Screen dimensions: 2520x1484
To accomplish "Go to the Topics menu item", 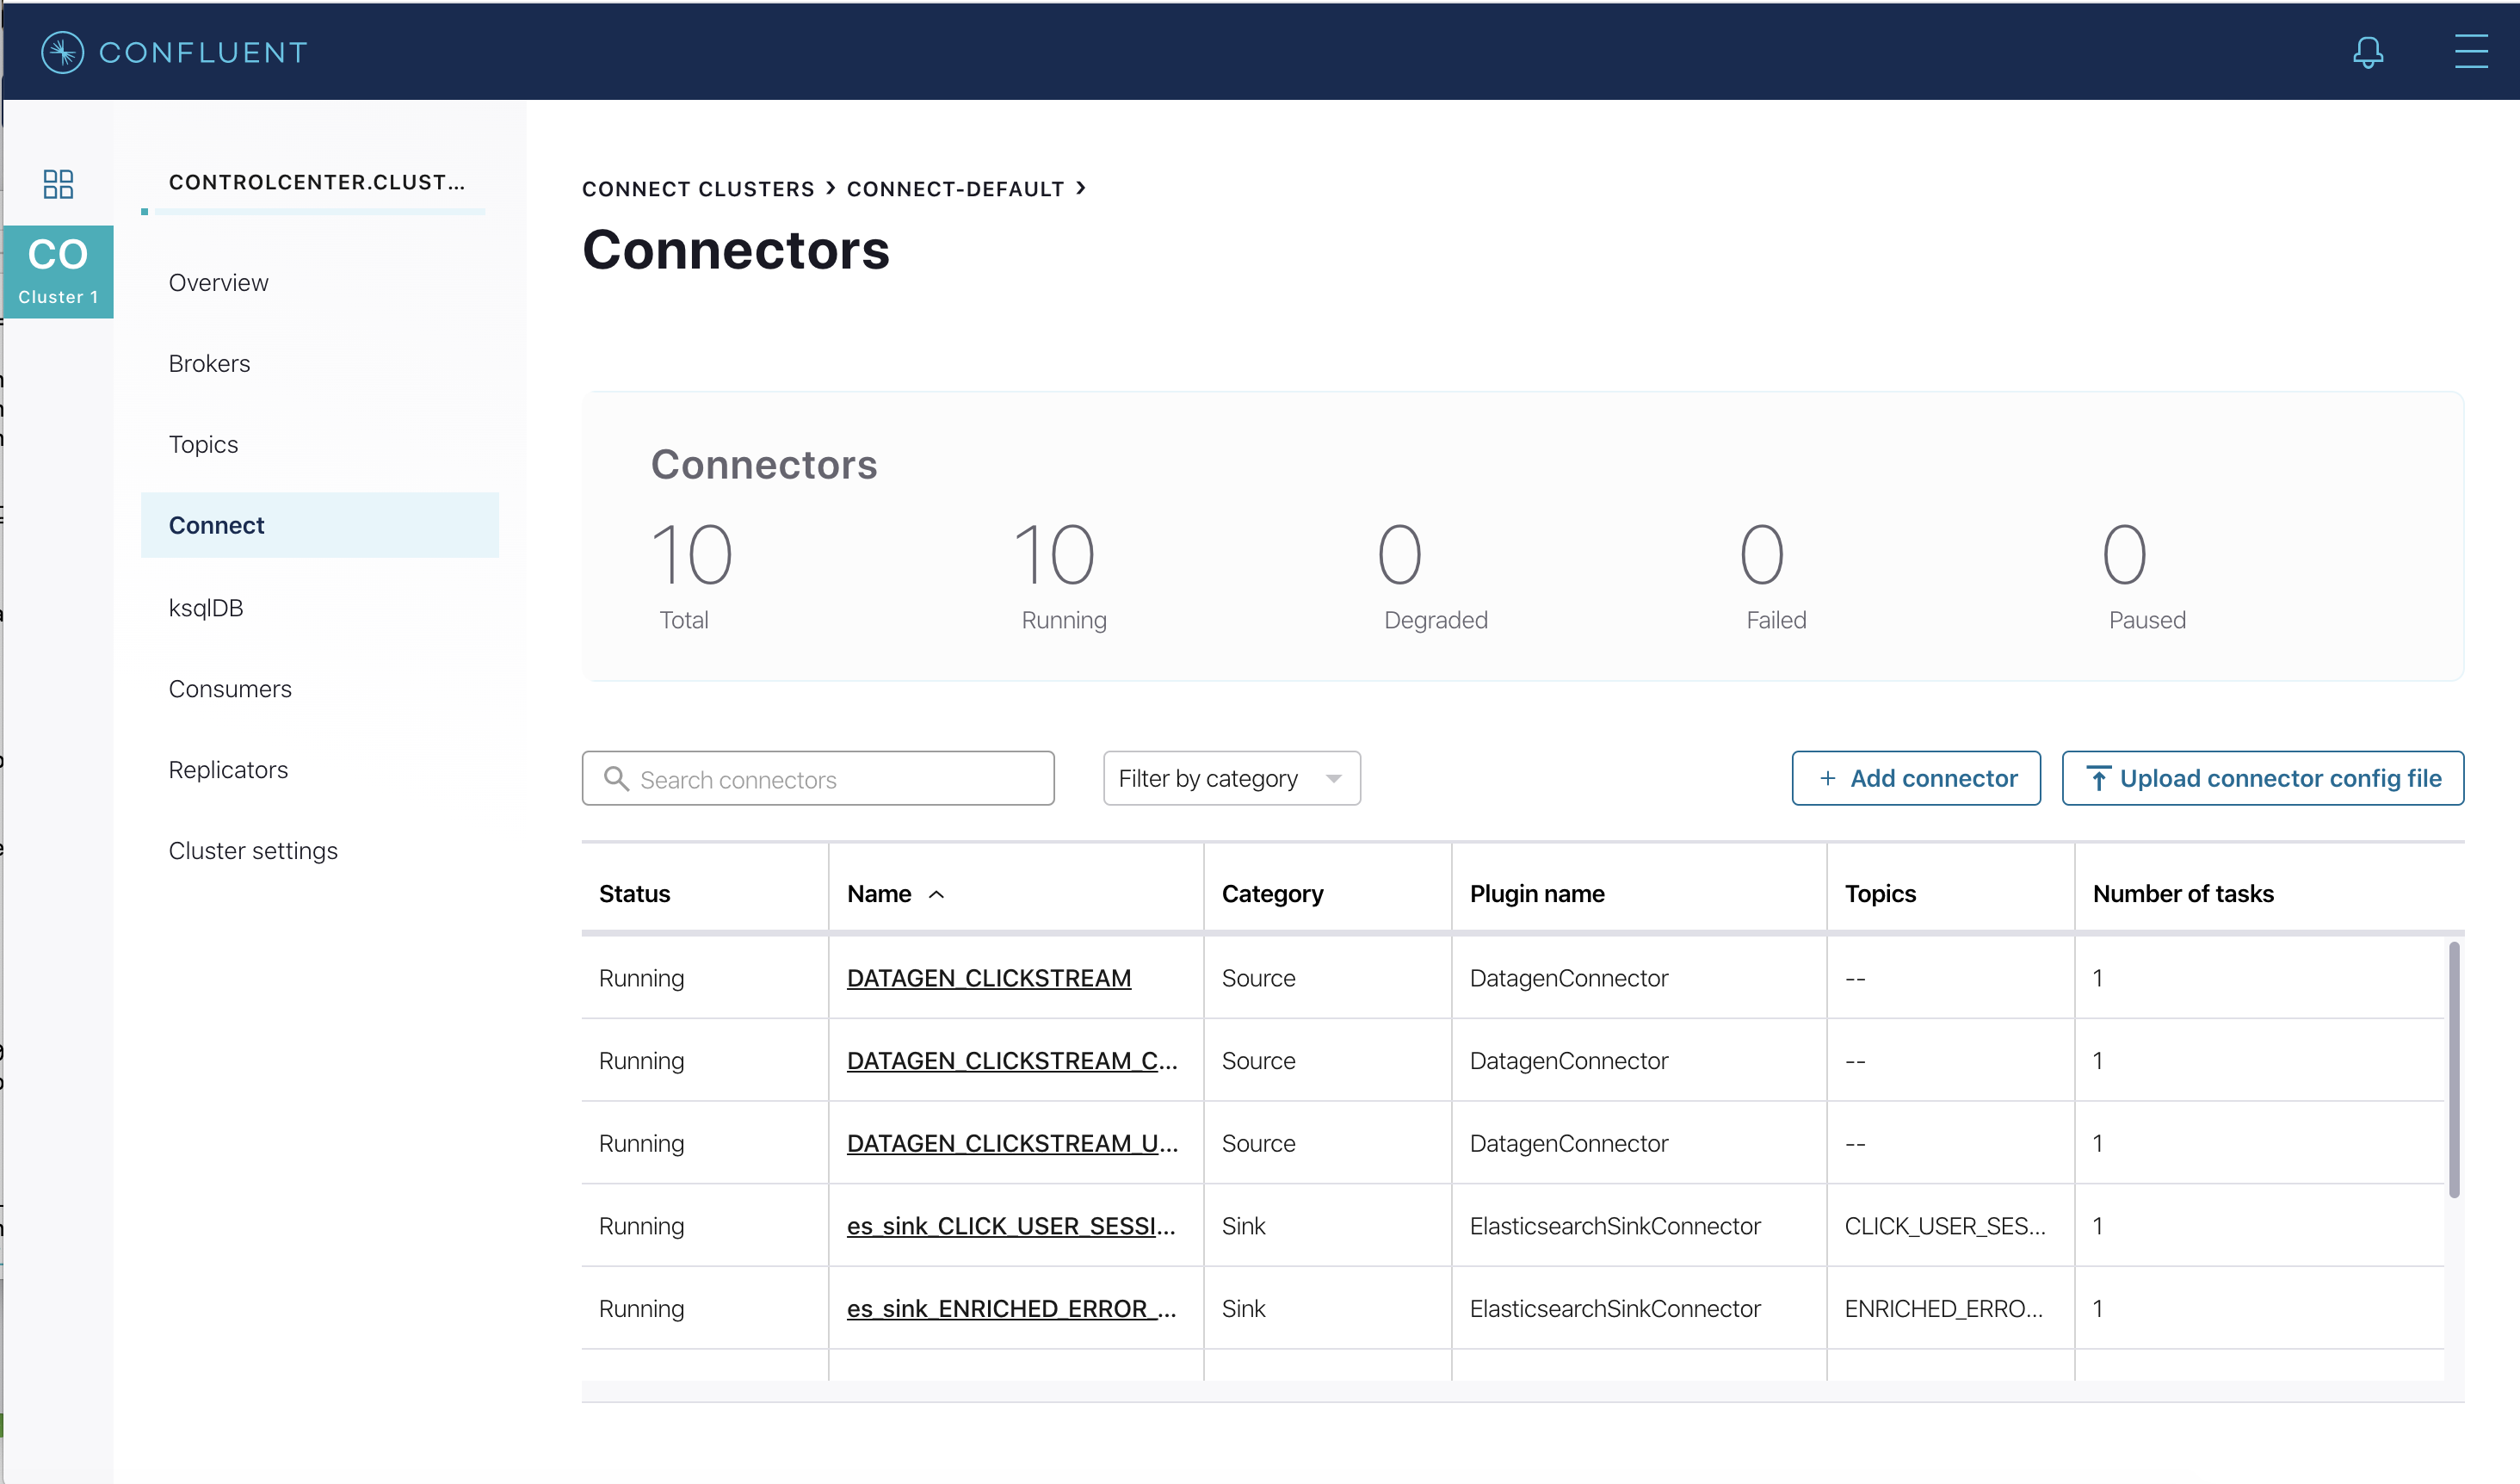I will [203, 444].
